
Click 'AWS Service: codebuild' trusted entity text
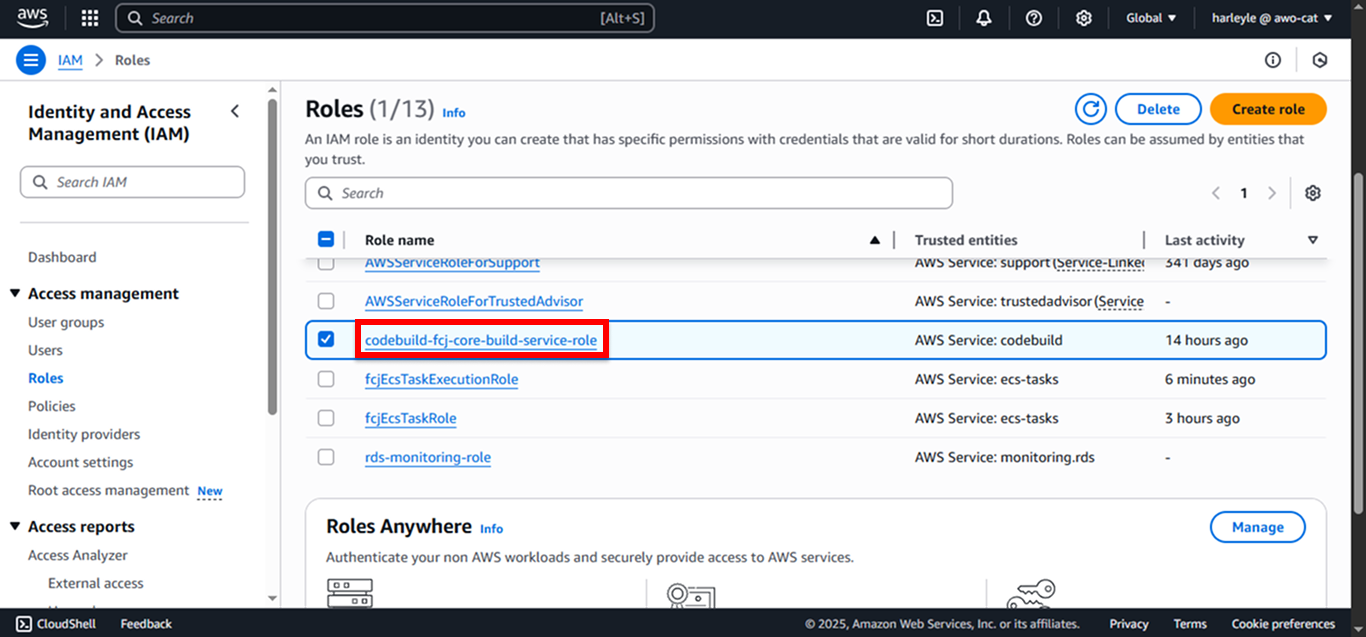[989, 340]
